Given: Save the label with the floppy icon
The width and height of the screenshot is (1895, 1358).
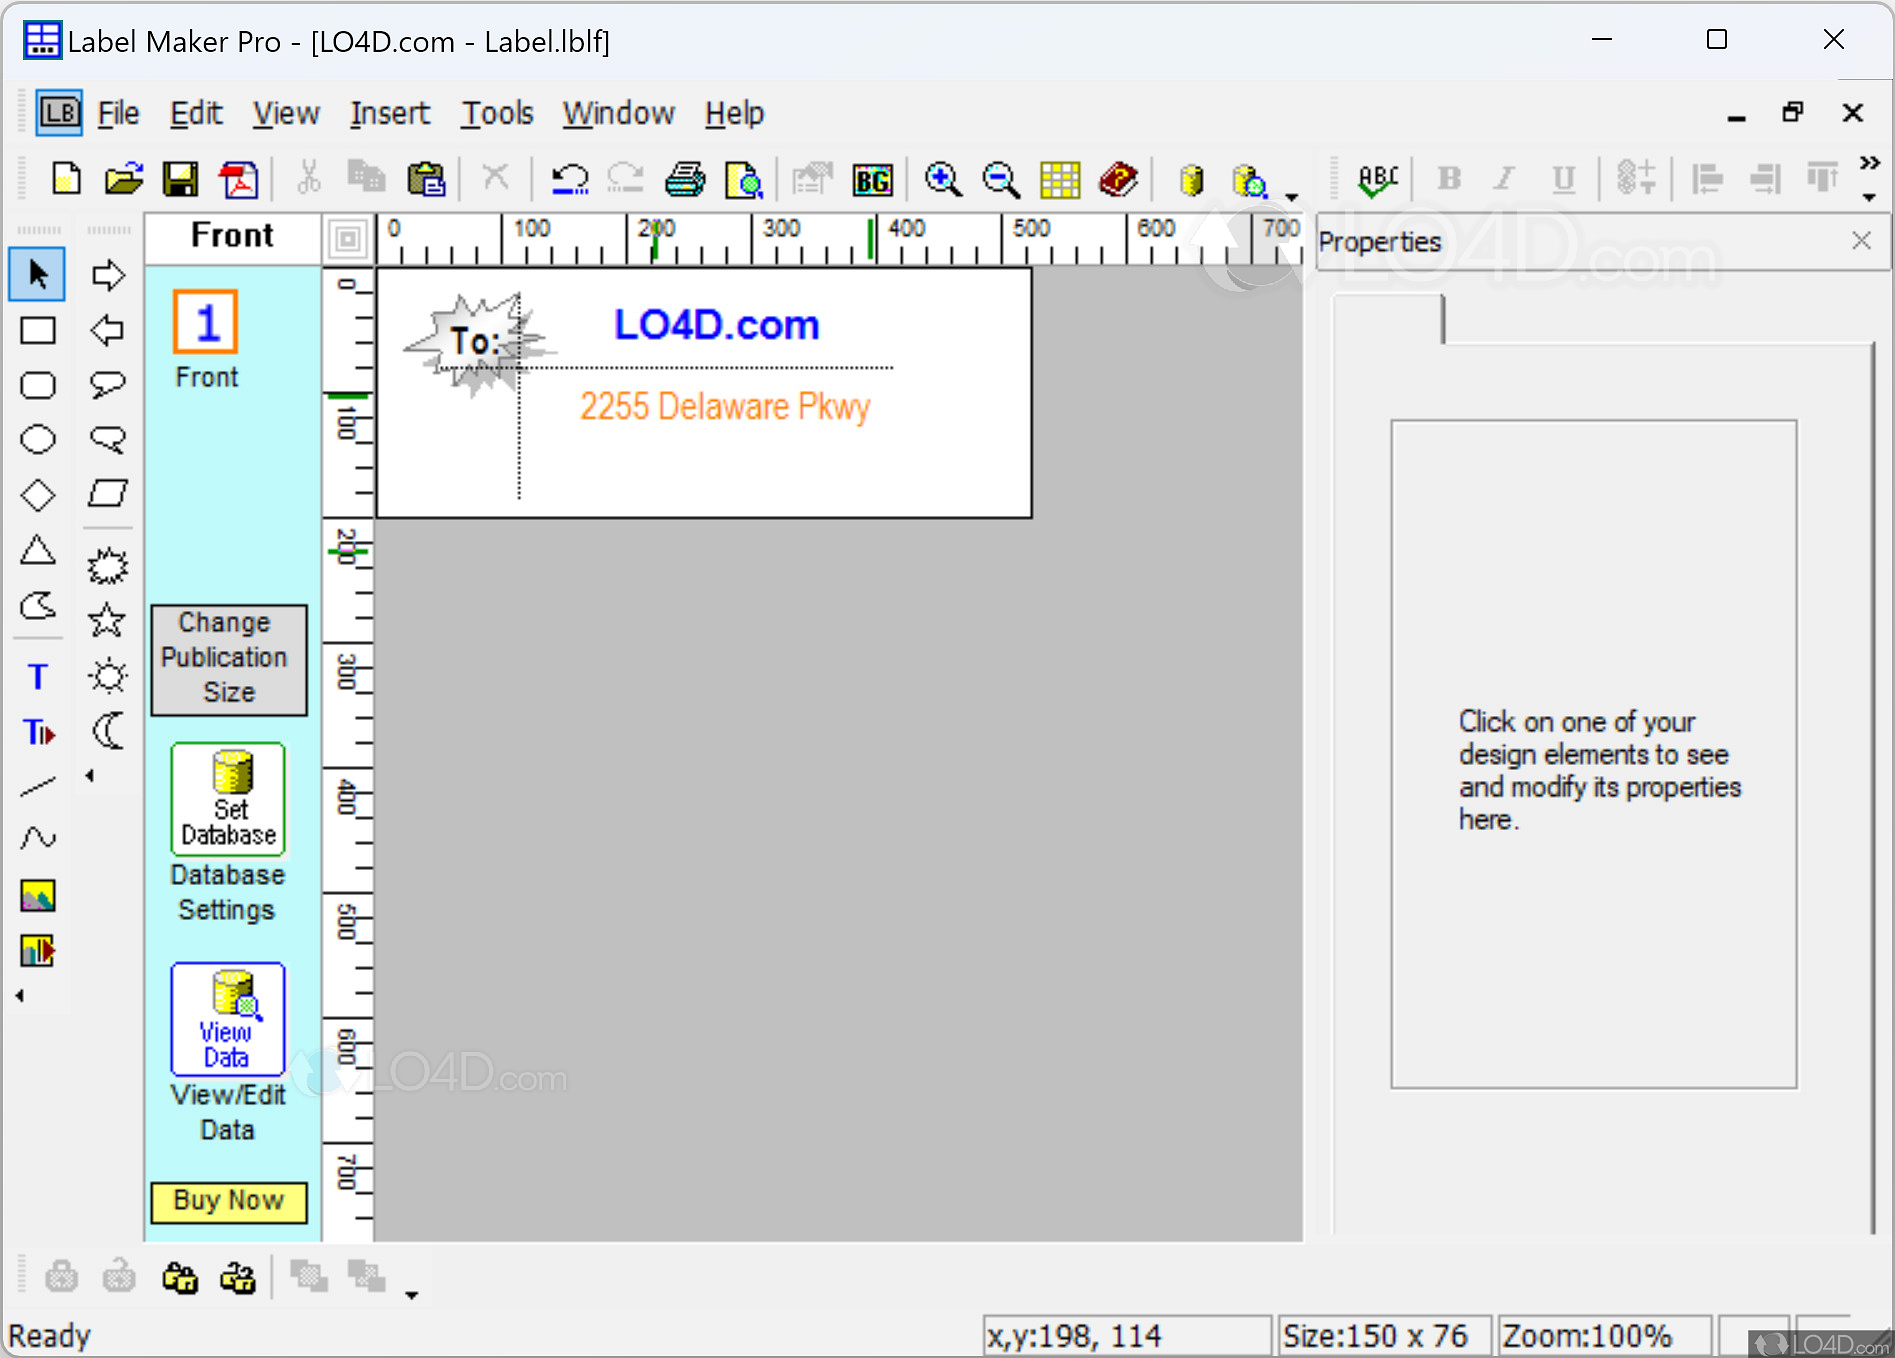Looking at the screenshot, I should coord(181,180).
